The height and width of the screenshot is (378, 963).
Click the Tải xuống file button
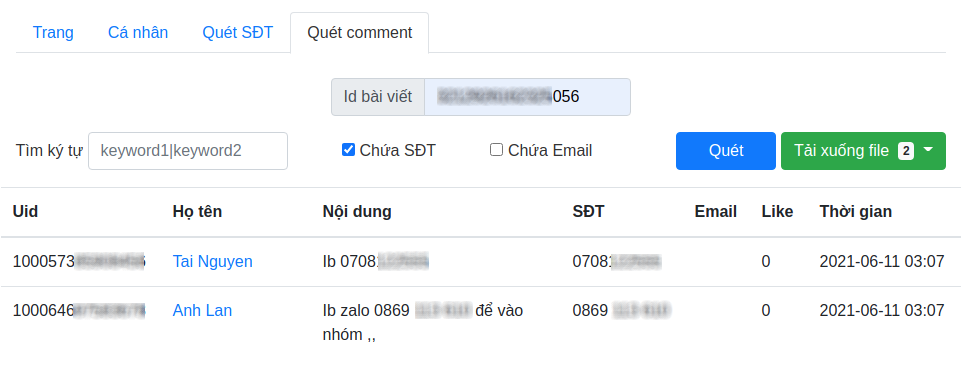click(x=864, y=151)
